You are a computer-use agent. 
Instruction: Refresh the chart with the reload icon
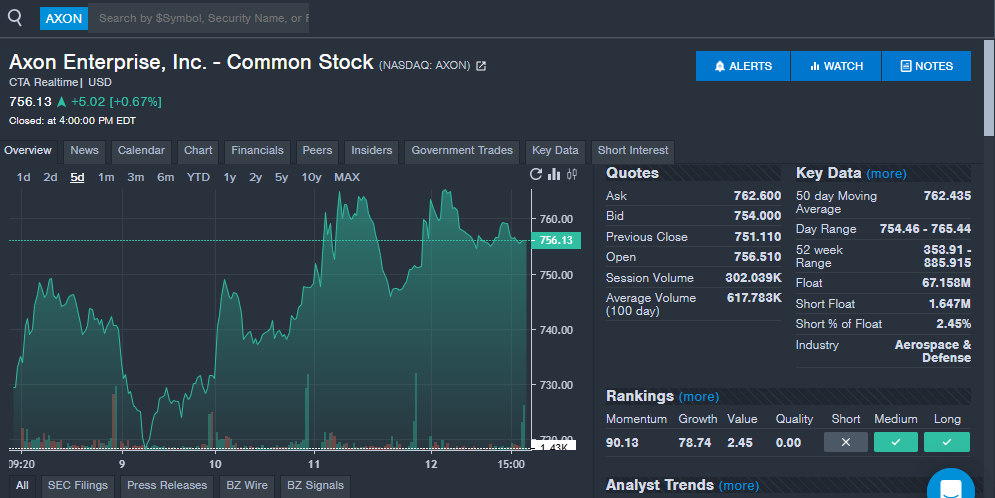tap(536, 174)
